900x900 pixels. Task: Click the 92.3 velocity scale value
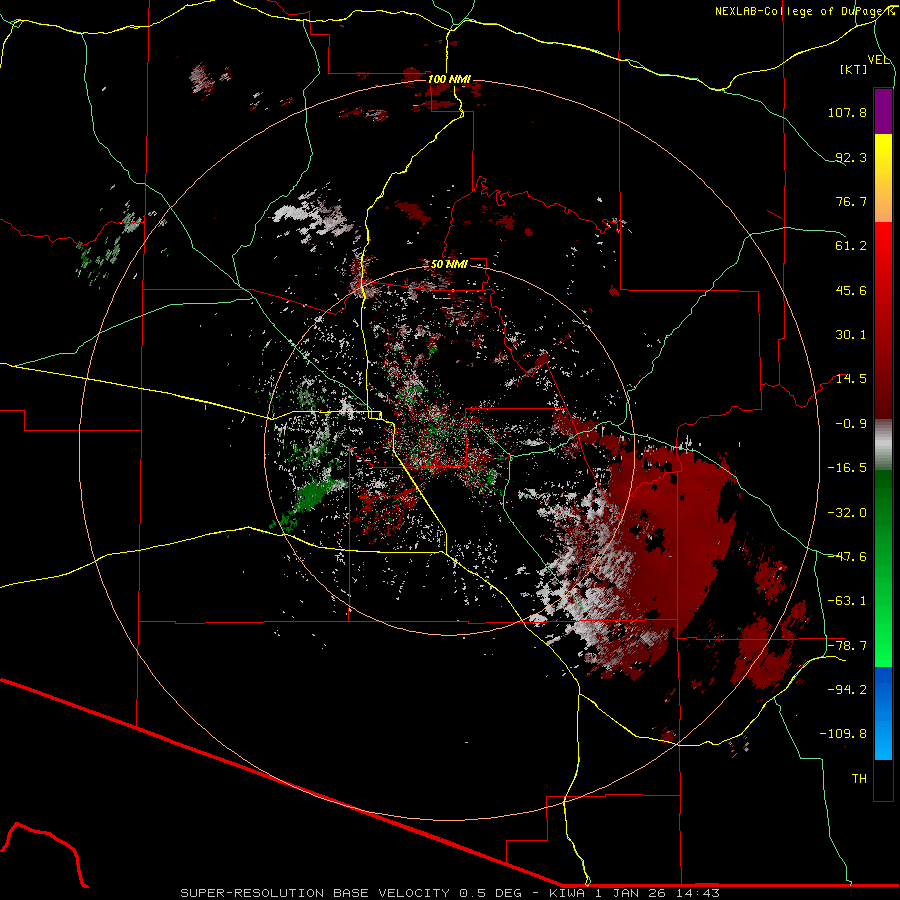pos(851,157)
